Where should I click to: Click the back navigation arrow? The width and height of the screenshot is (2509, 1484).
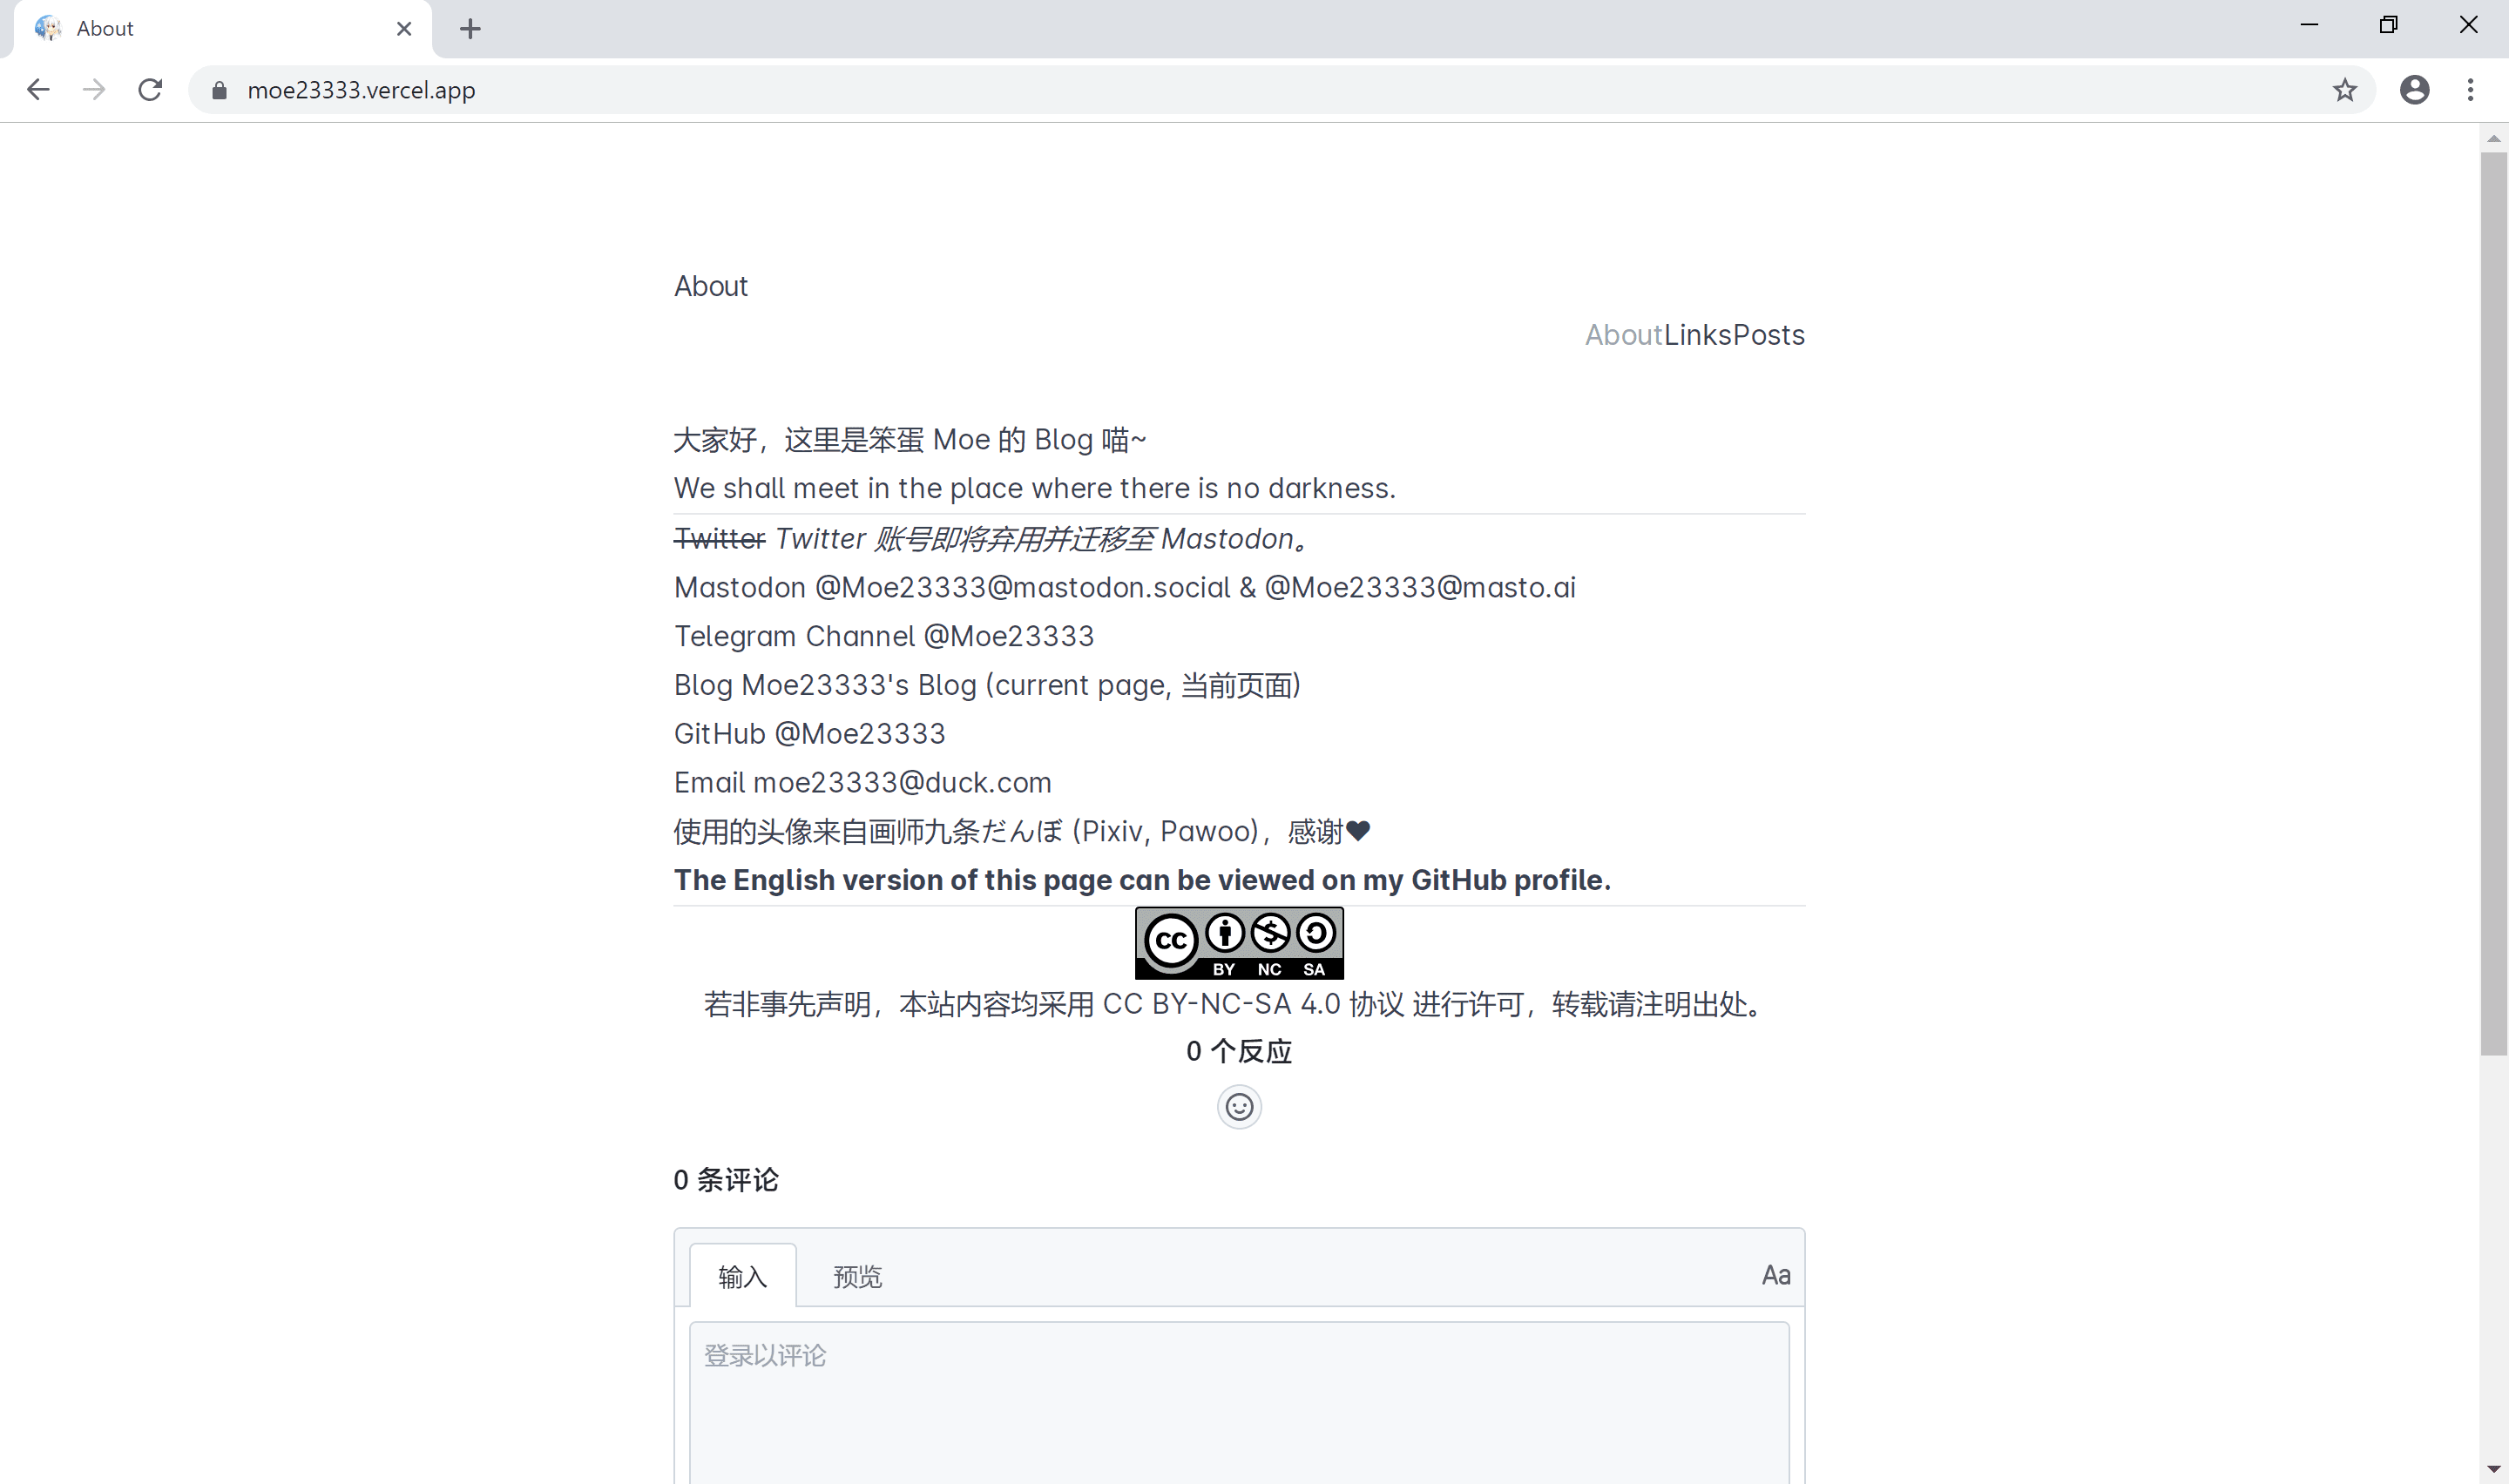pos(38,89)
